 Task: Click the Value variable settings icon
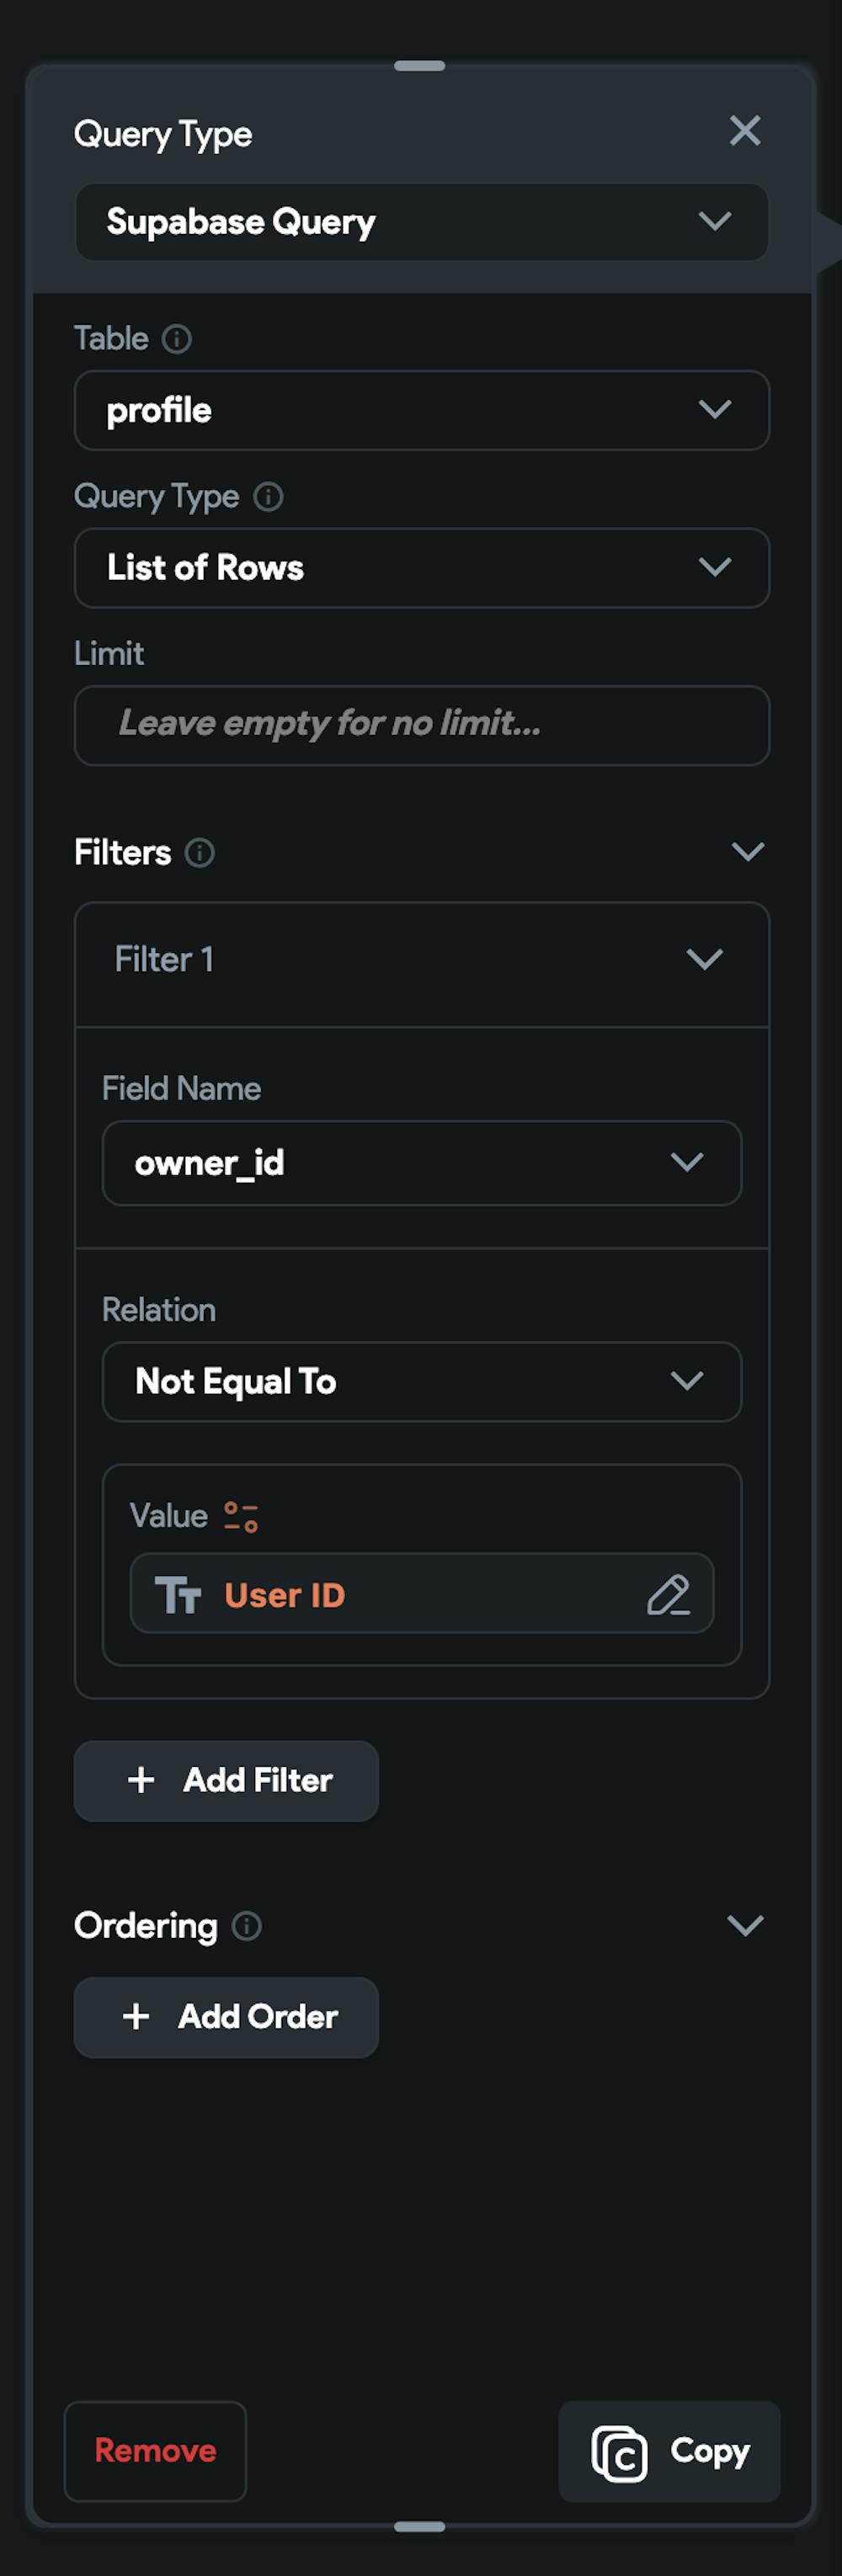(241, 1516)
